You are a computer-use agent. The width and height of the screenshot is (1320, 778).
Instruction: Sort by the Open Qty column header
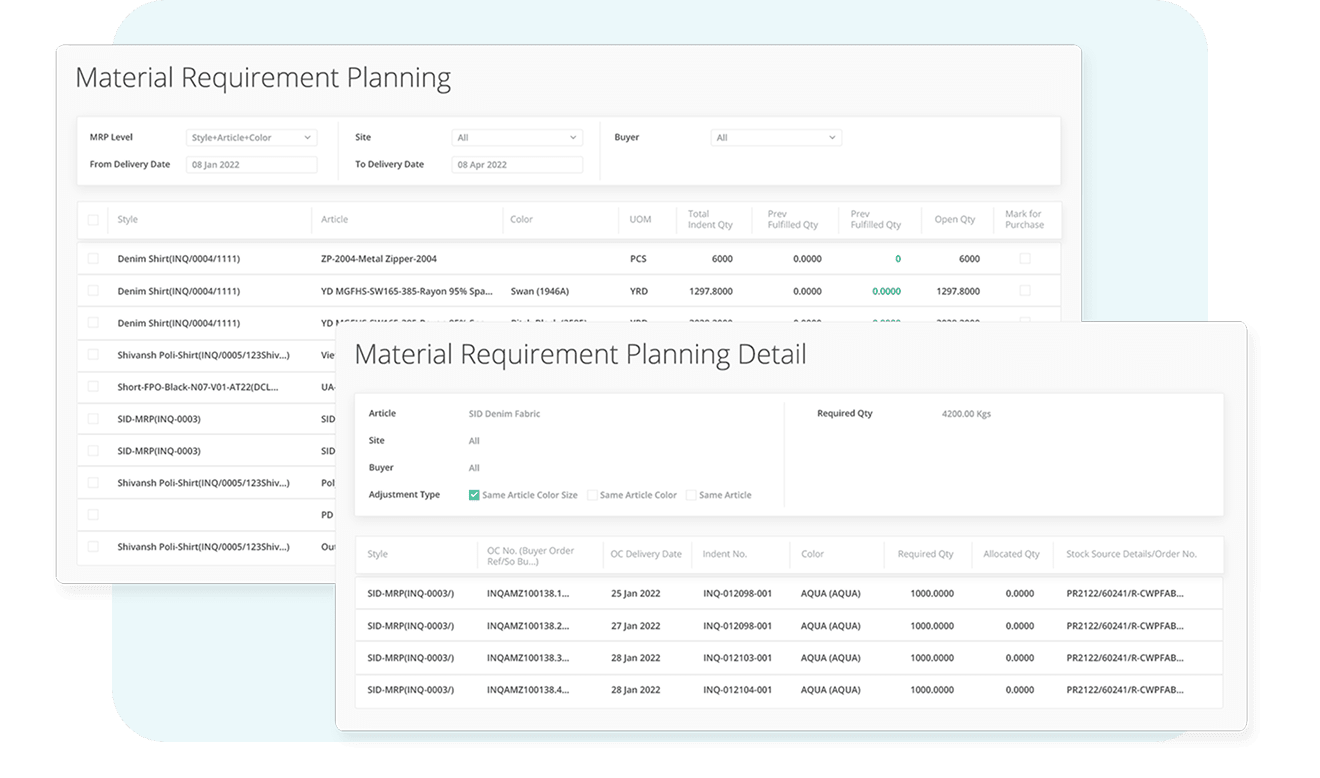tap(954, 220)
